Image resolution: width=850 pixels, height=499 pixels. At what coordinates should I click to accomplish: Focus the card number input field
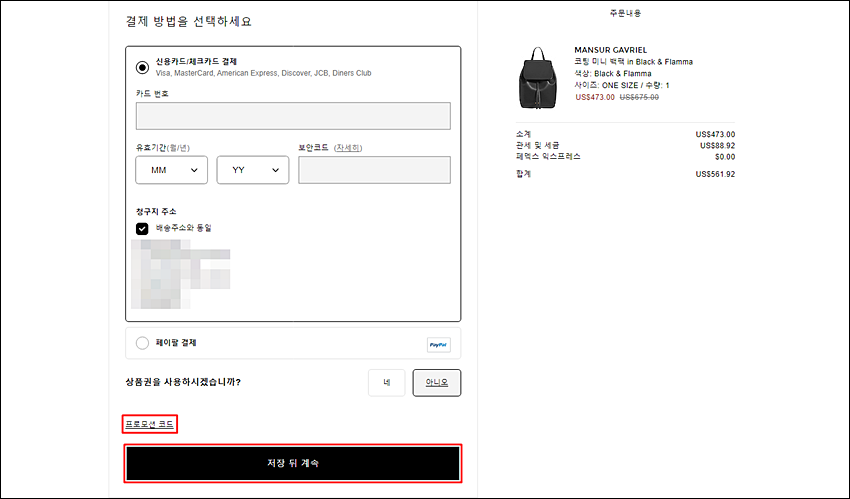[293, 116]
